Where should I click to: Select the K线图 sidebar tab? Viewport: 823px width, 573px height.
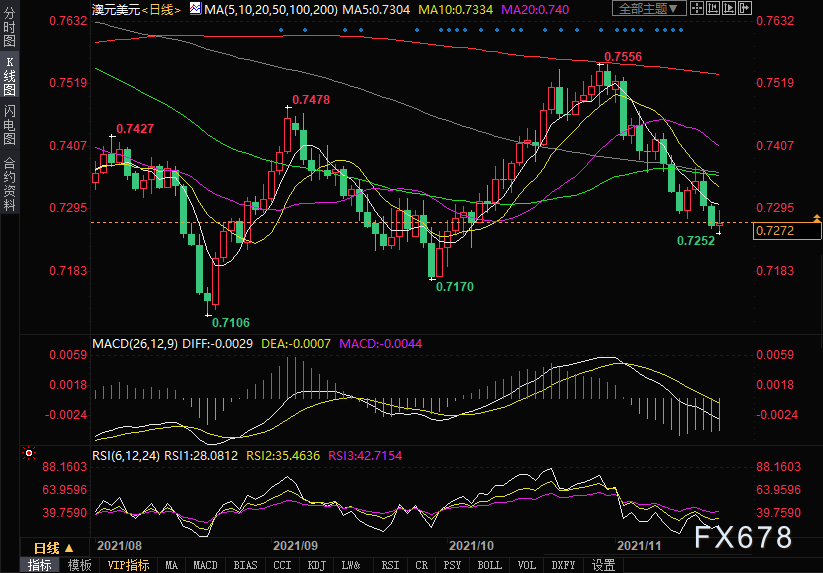9,76
